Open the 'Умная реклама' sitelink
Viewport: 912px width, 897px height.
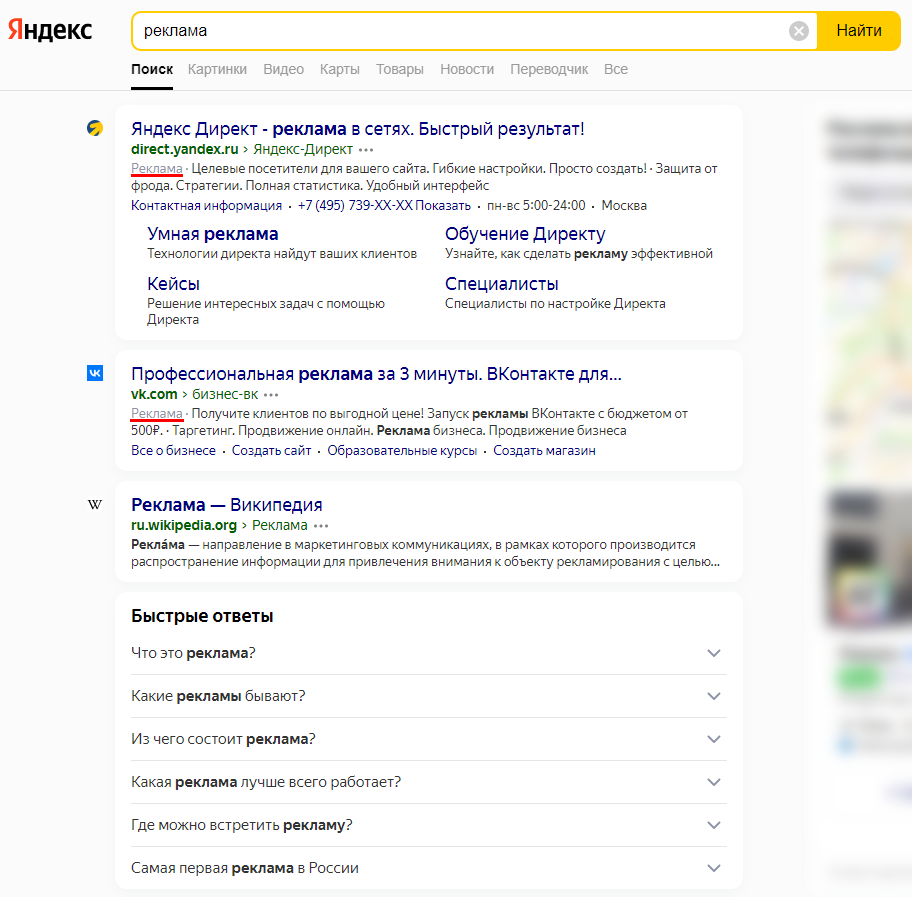point(212,234)
